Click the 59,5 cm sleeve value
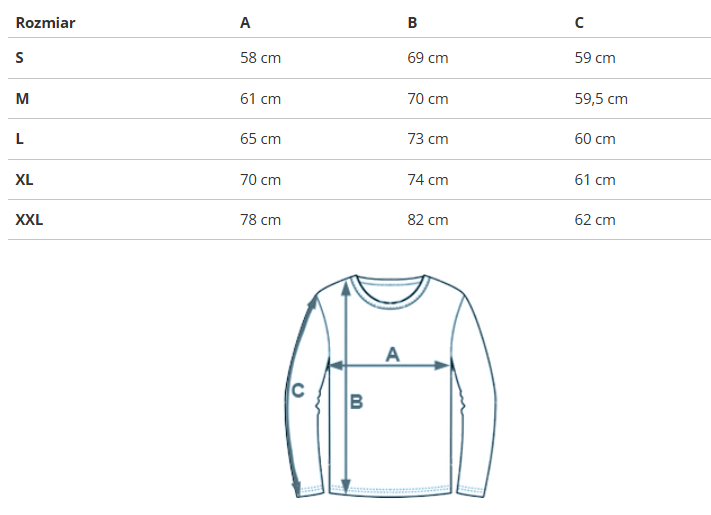The width and height of the screenshot is (711, 515). pyautogui.click(x=601, y=99)
